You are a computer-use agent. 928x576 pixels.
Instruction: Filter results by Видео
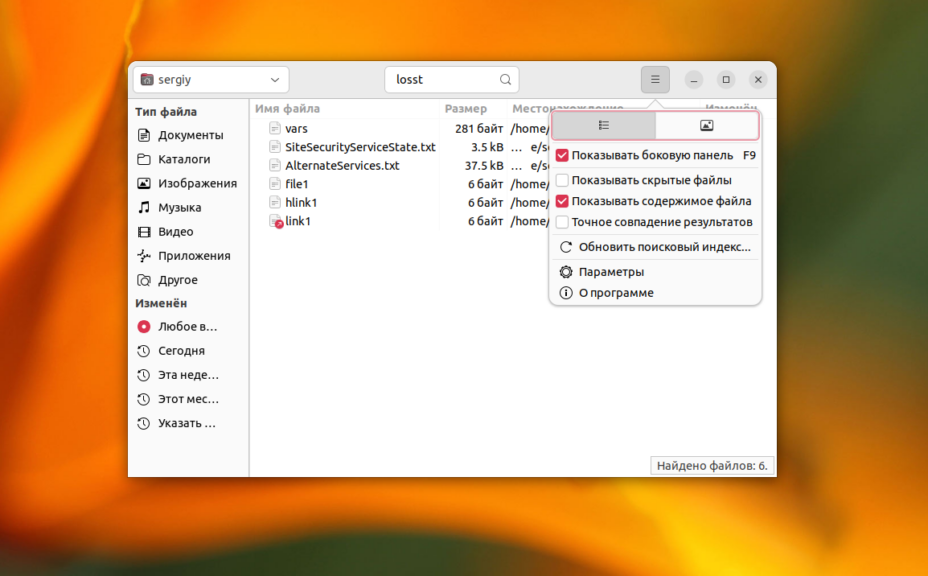175,231
